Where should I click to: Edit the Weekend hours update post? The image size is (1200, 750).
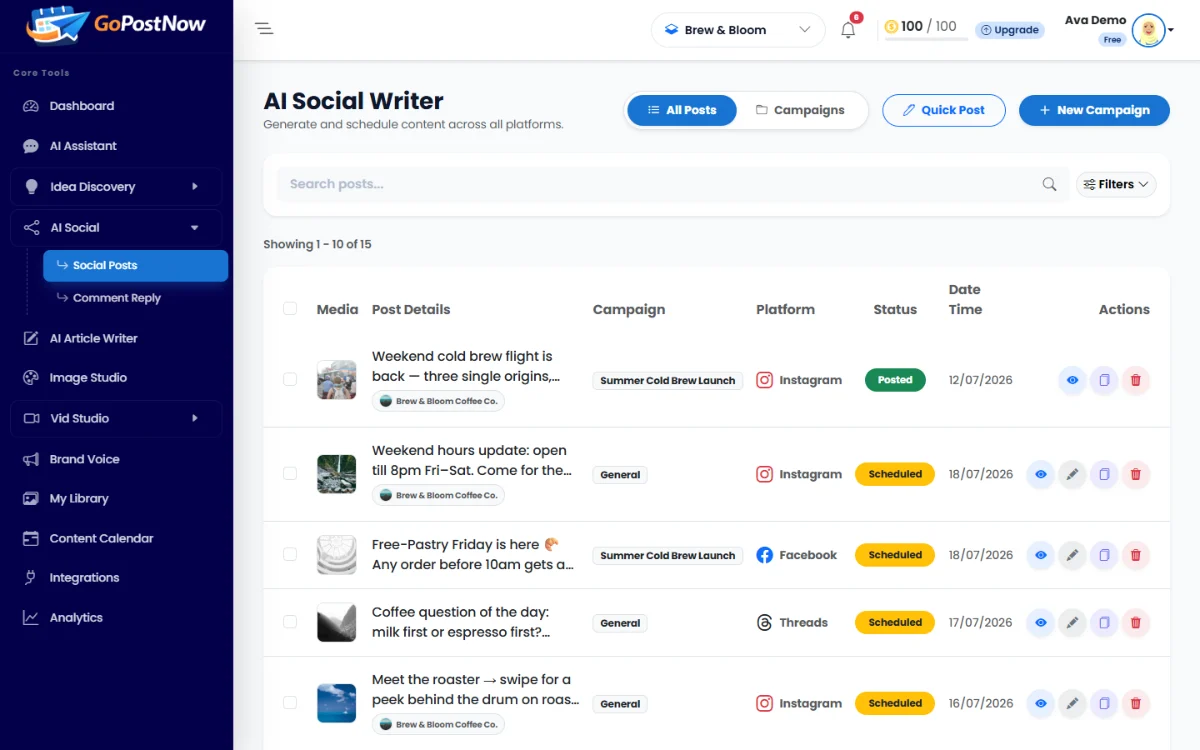pyautogui.click(x=1072, y=474)
